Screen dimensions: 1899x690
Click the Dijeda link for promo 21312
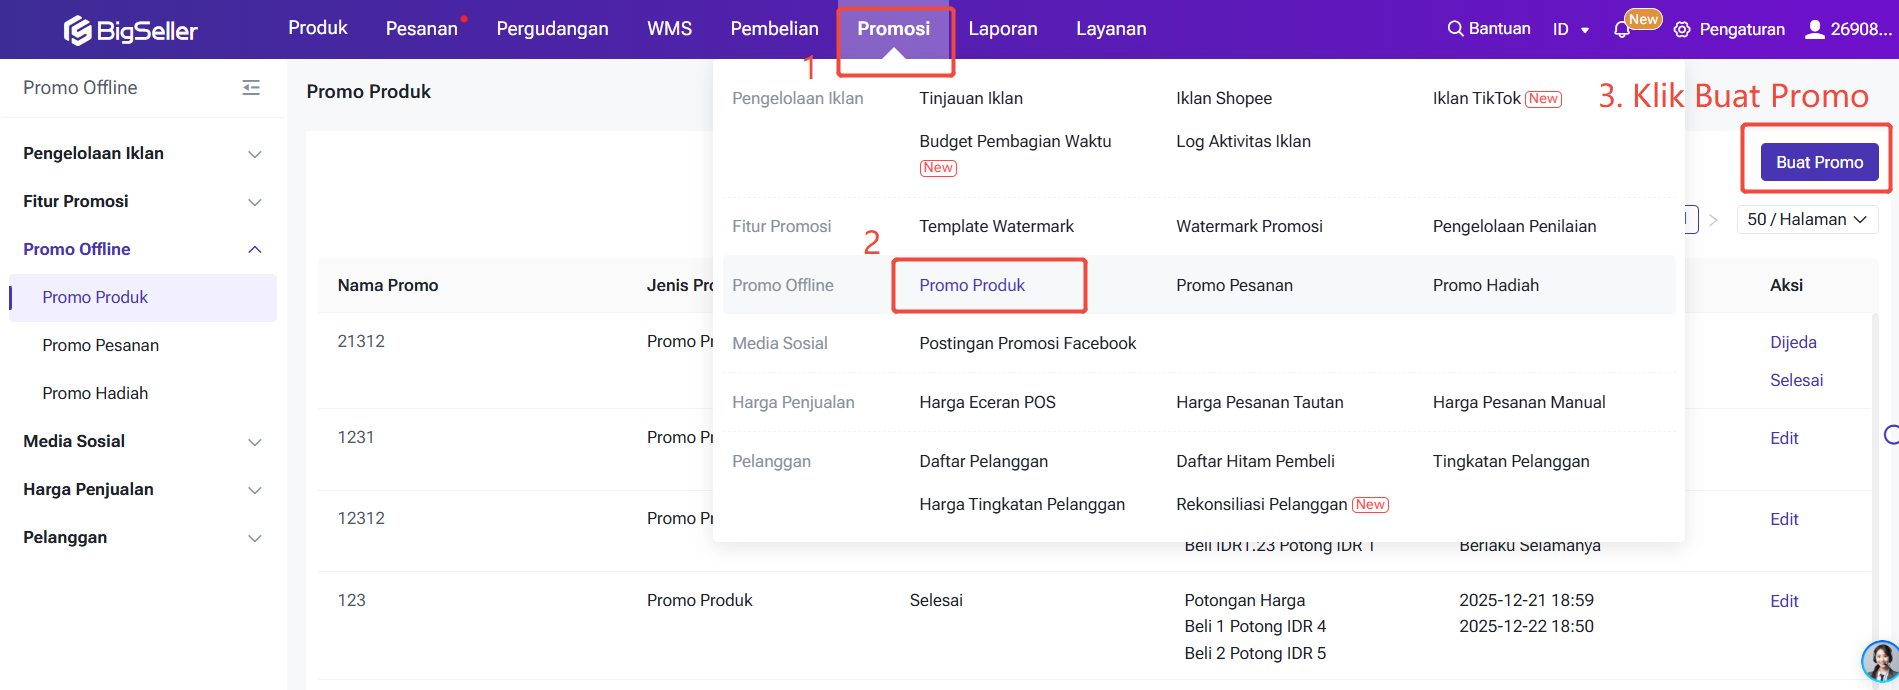click(1793, 342)
